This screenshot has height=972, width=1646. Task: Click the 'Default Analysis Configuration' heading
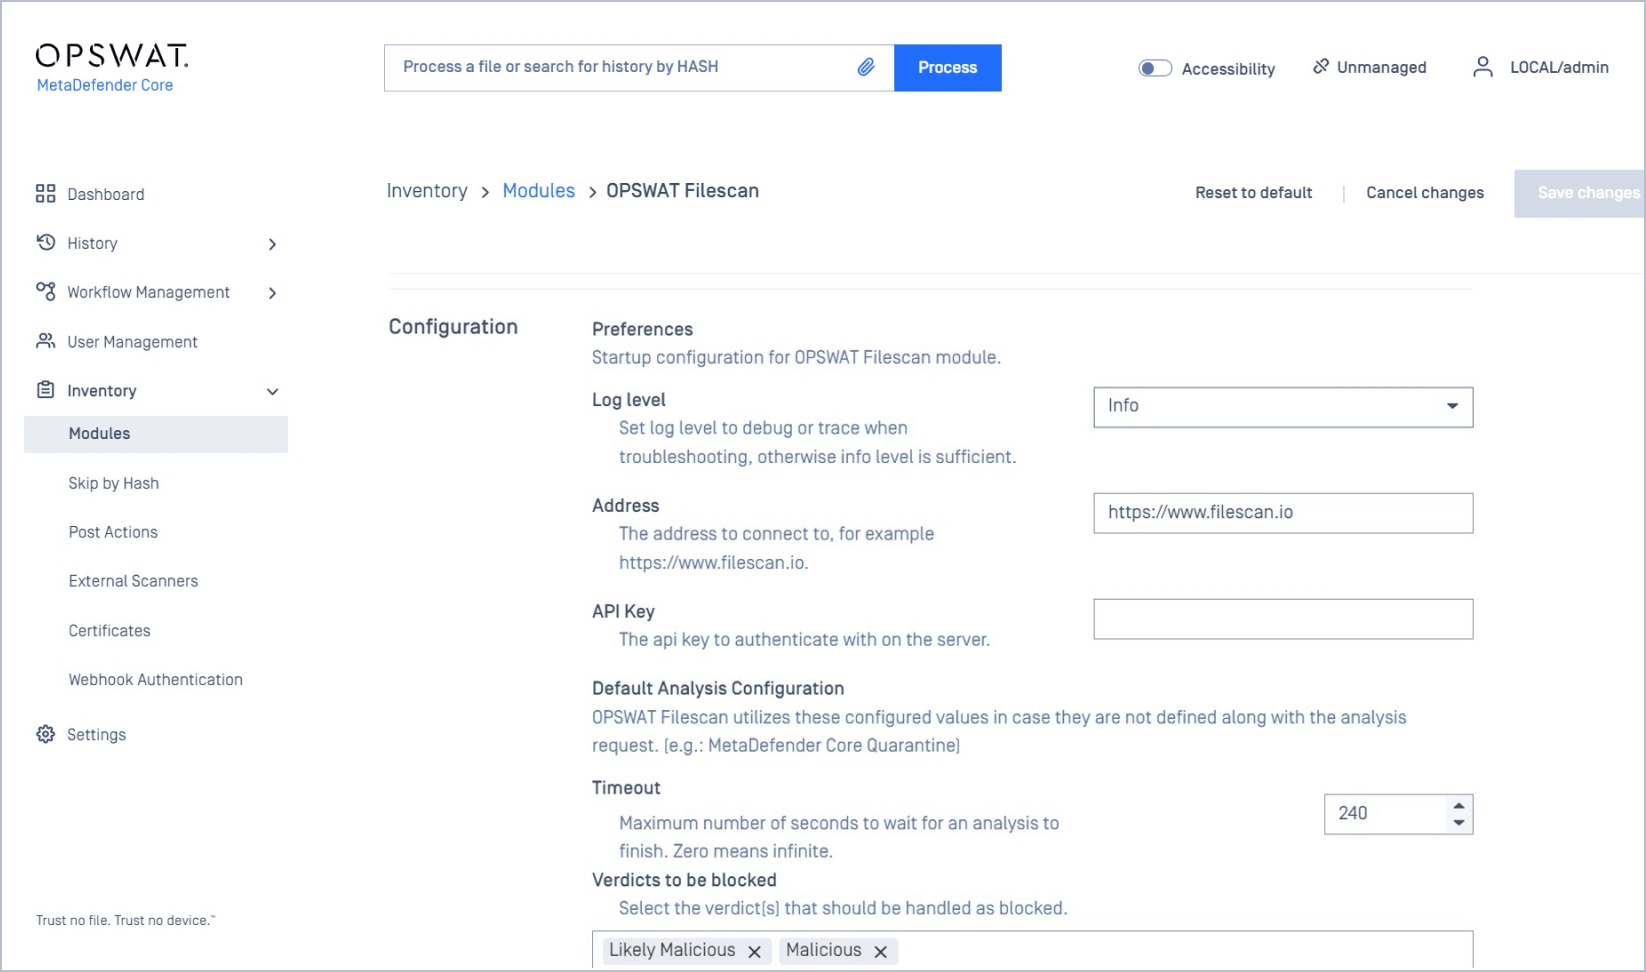(x=718, y=688)
